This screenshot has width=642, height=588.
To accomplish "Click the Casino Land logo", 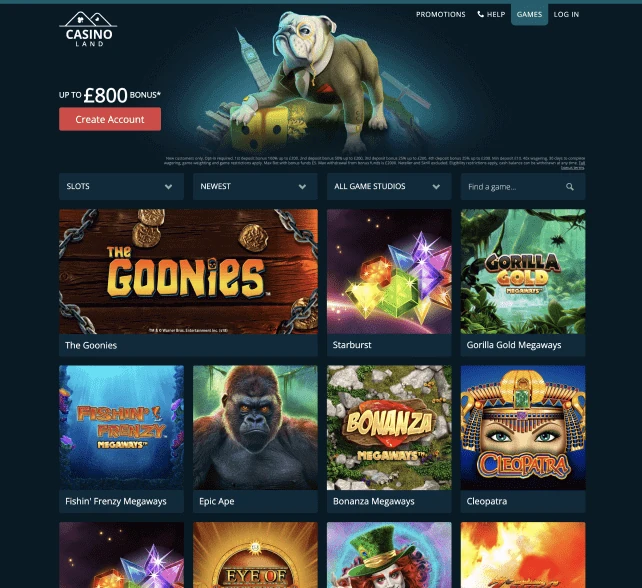I will [88, 29].
